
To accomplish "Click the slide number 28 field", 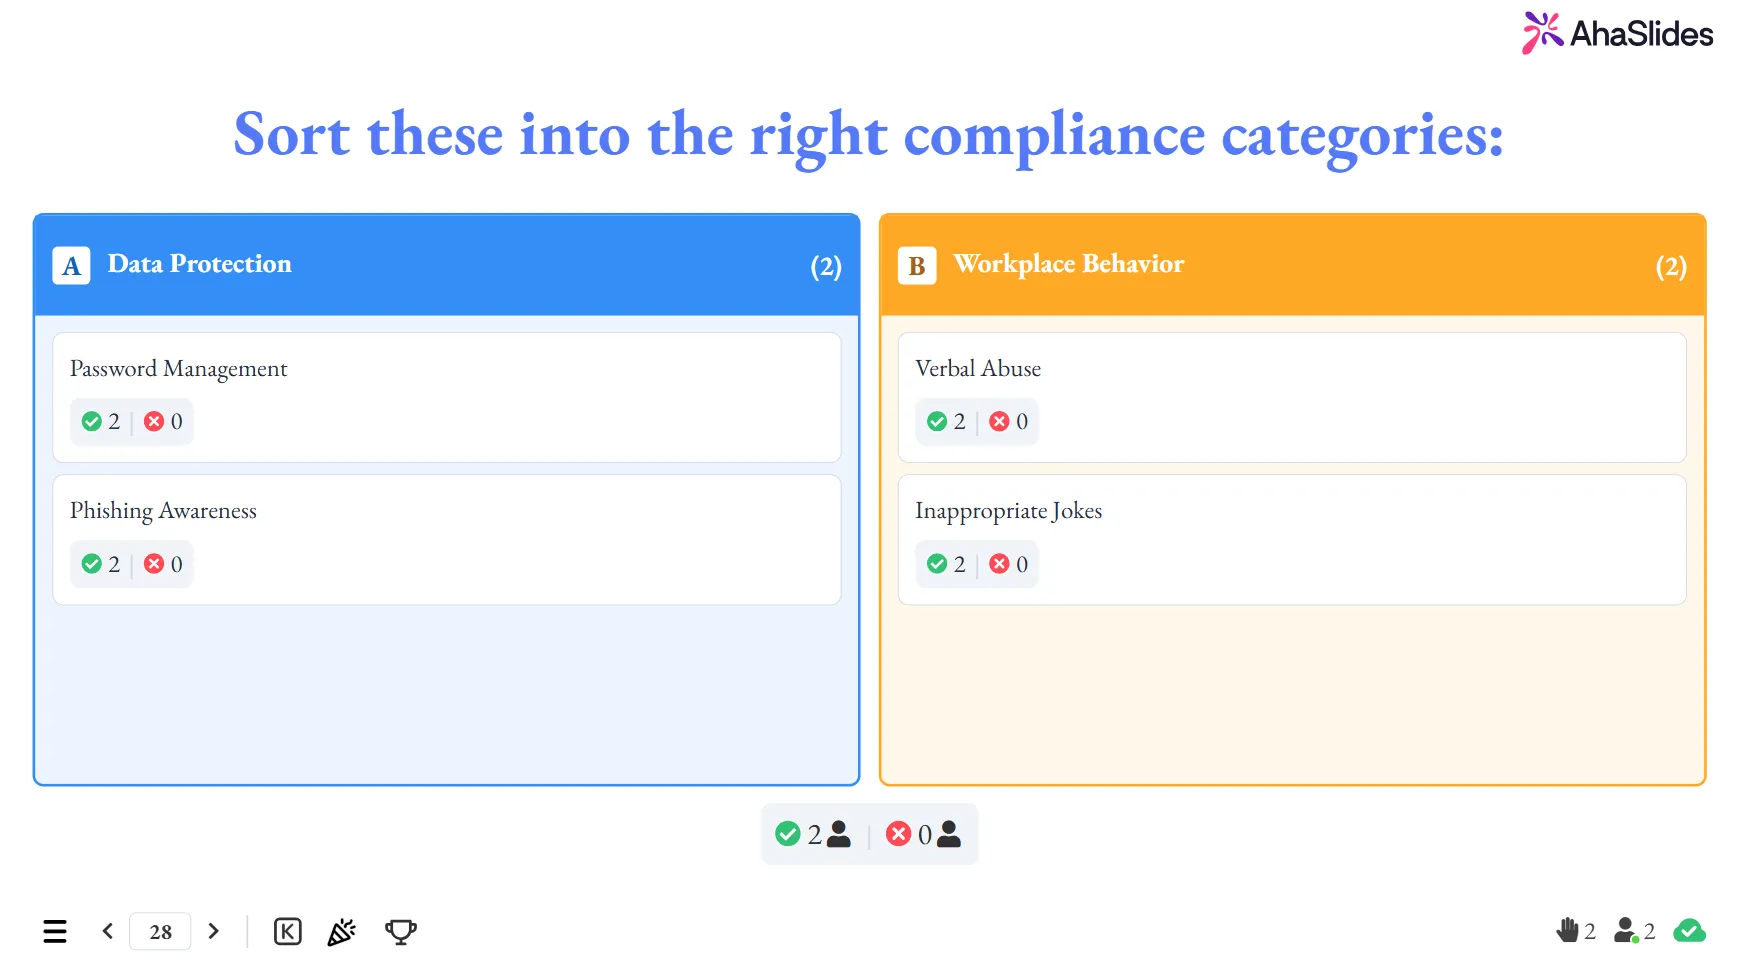I will 160,932.
